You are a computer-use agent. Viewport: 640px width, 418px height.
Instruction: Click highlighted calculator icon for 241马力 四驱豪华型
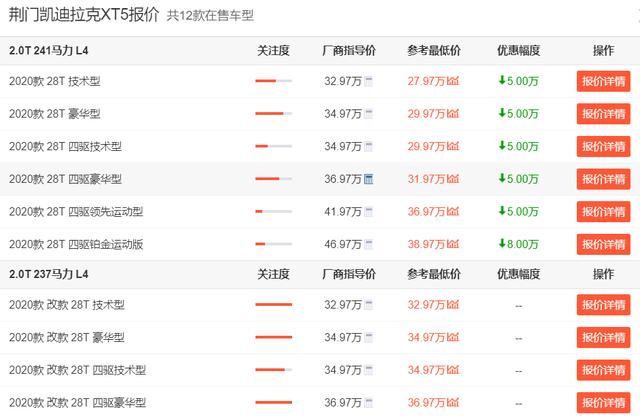pos(369,179)
